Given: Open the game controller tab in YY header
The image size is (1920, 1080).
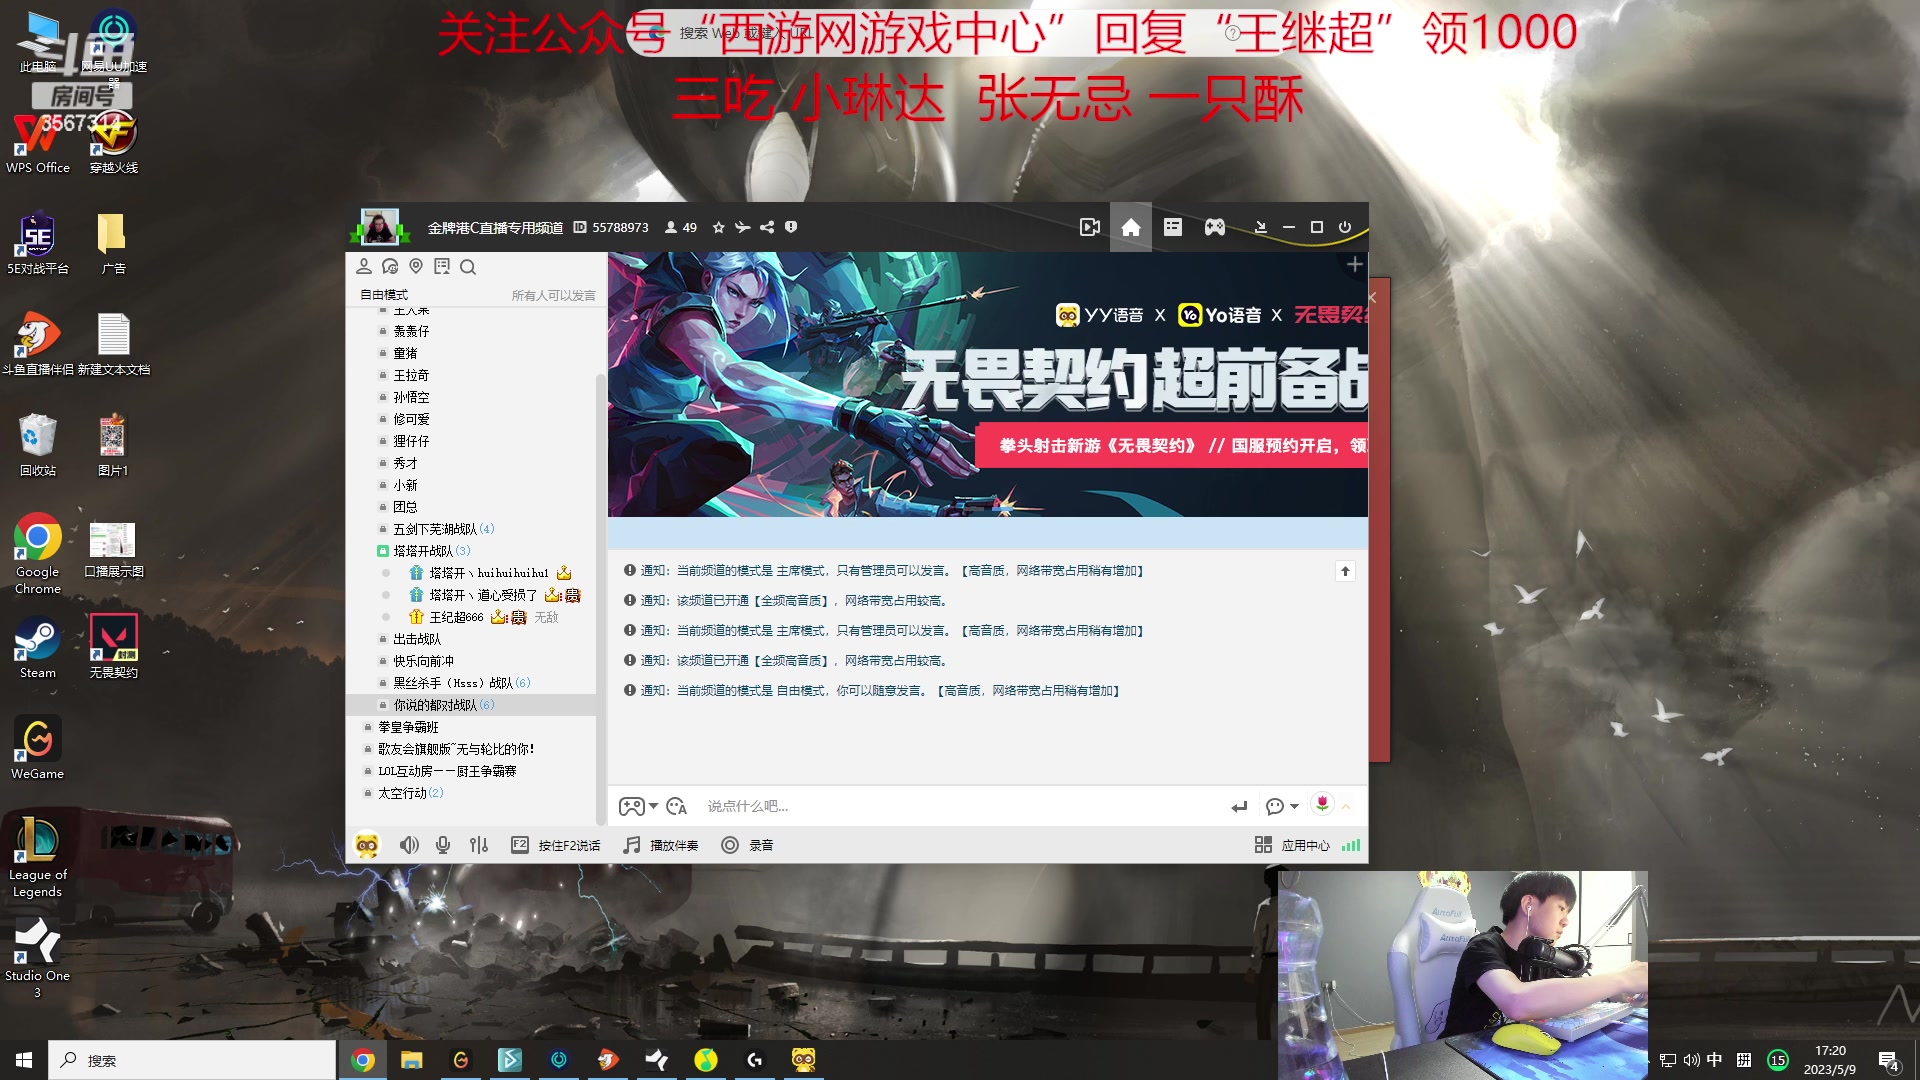Looking at the screenshot, I should point(1215,228).
